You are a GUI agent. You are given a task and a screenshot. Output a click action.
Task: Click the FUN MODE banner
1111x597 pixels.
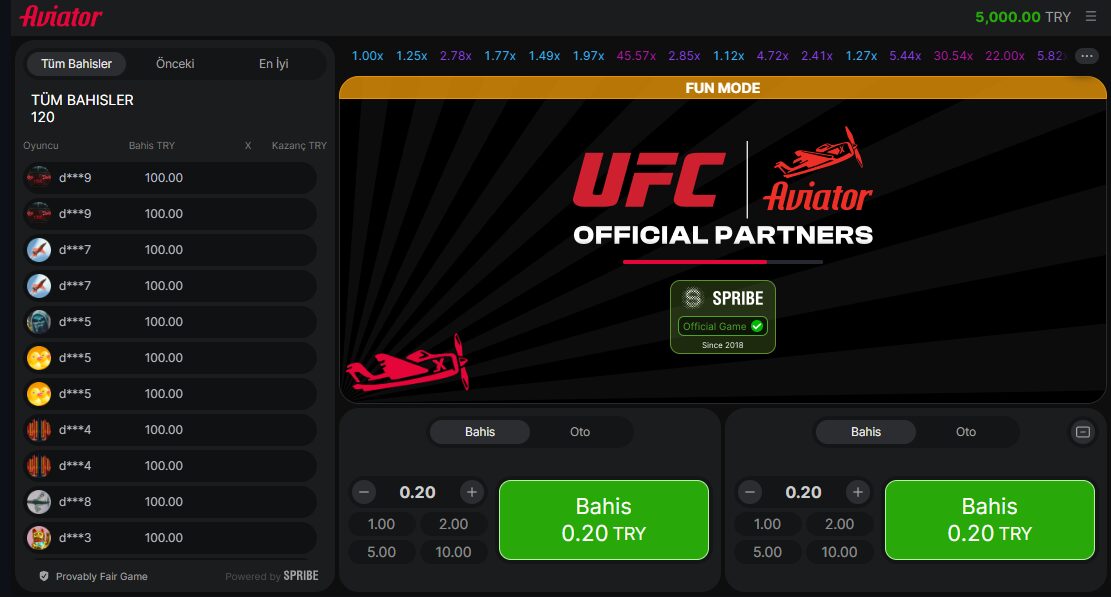pyautogui.click(x=723, y=88)
